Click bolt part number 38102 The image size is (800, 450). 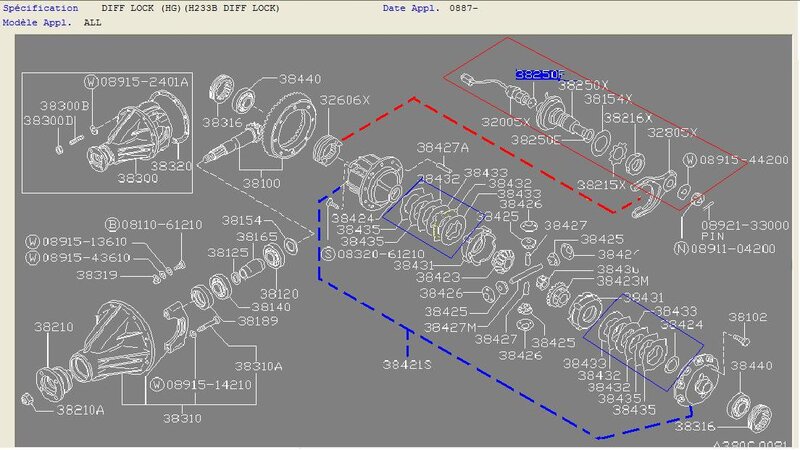click(x=747, y=318)
